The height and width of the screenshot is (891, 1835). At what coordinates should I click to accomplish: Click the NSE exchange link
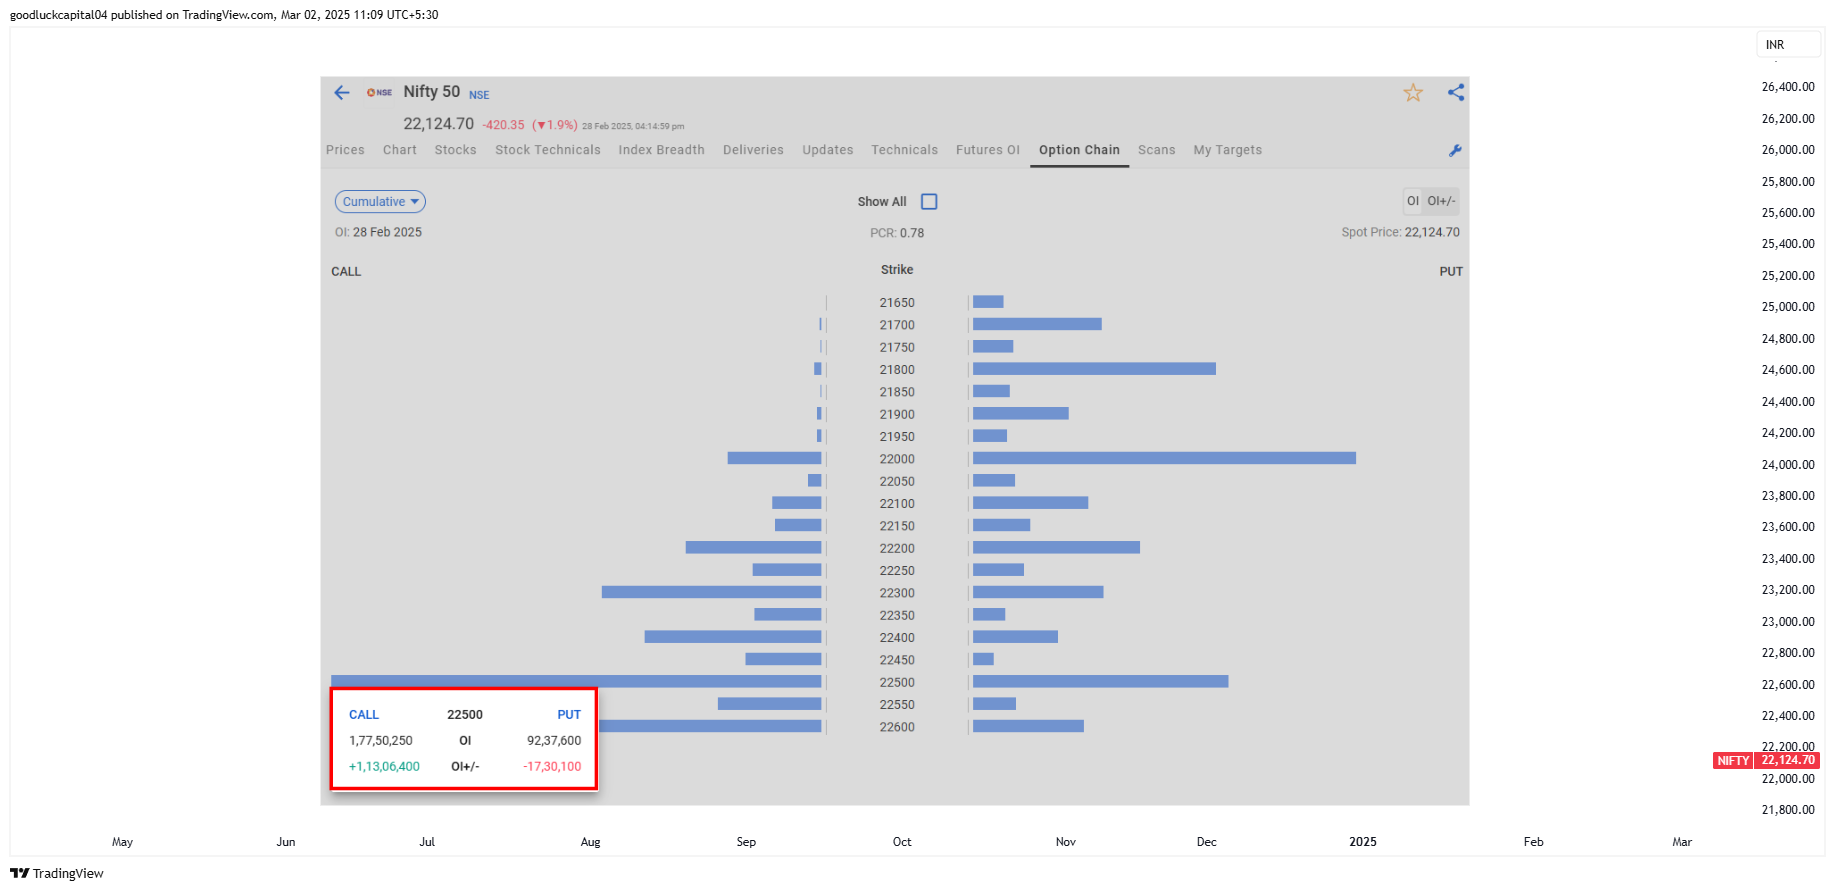479,95
